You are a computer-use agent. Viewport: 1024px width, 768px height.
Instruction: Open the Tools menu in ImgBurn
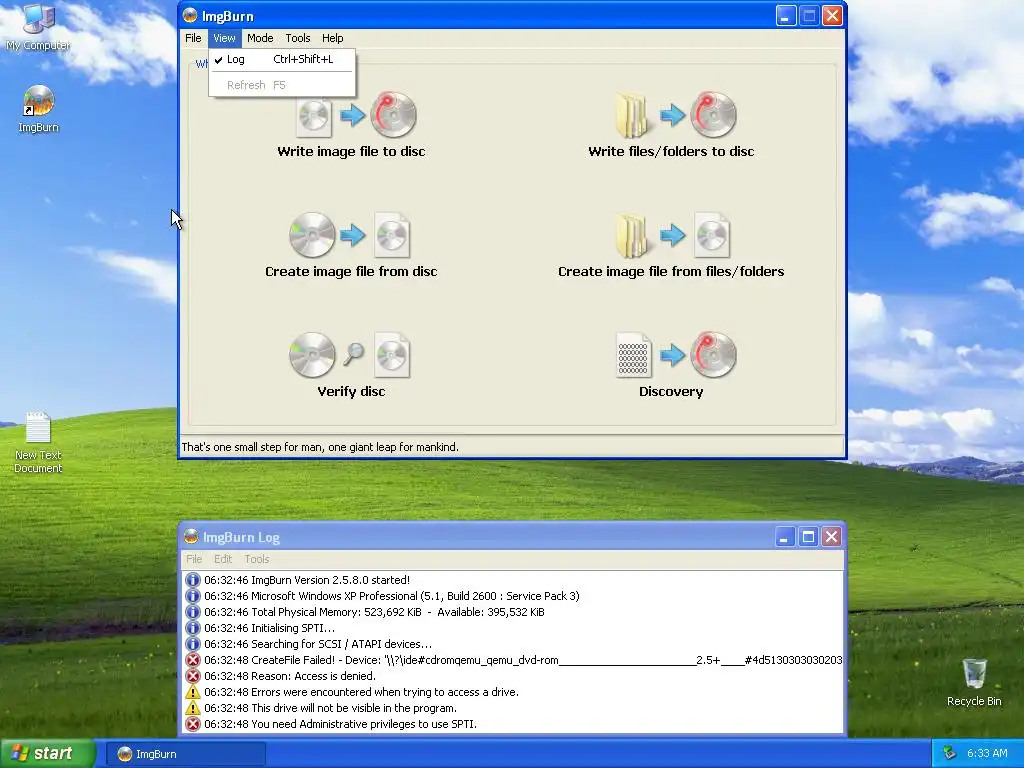(x=298, y=38)
